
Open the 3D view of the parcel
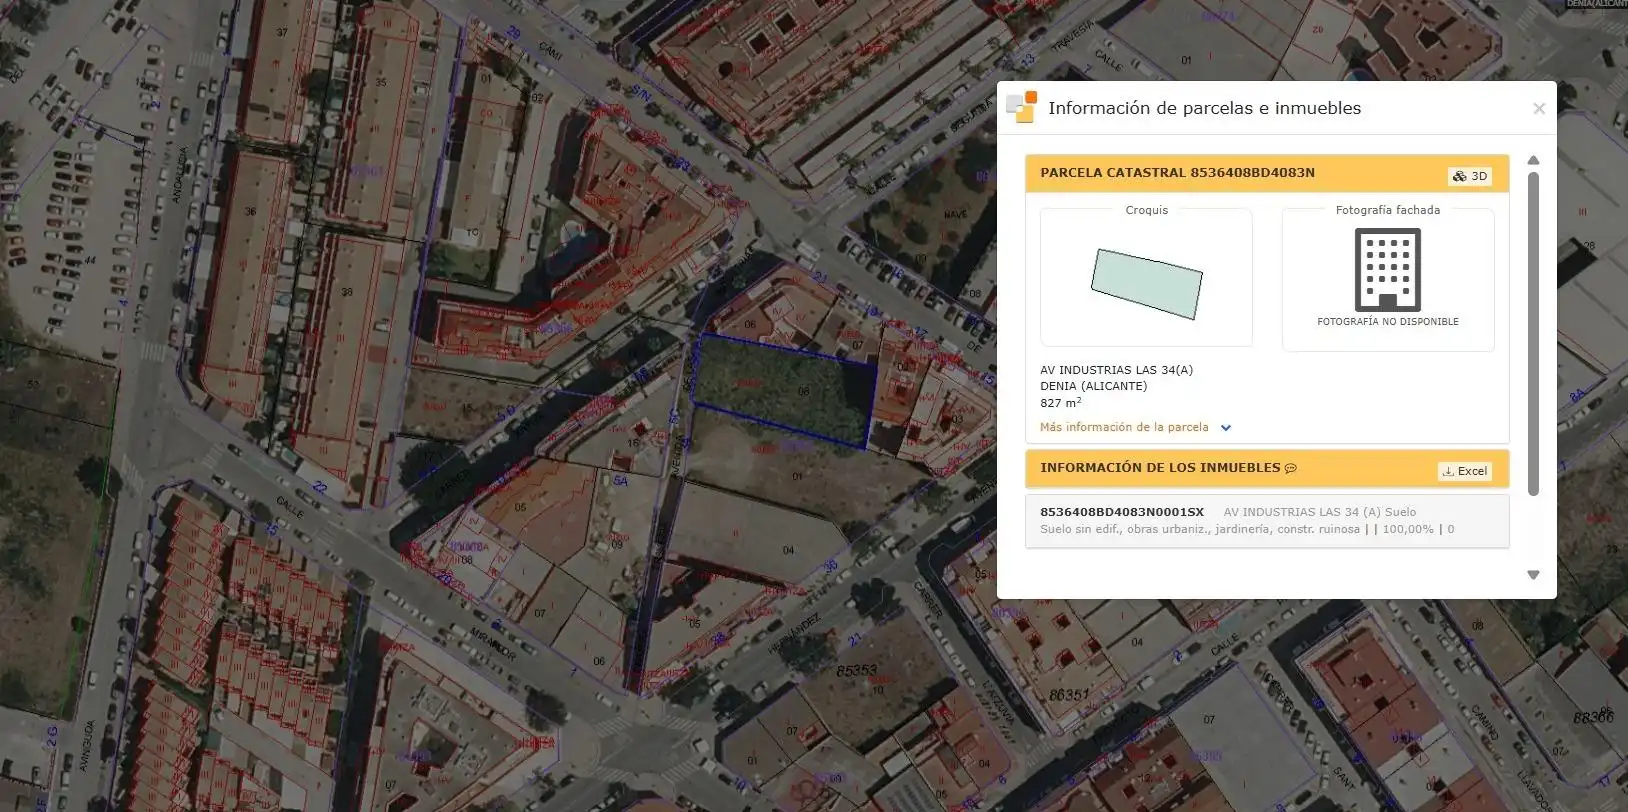point(1470,176)
